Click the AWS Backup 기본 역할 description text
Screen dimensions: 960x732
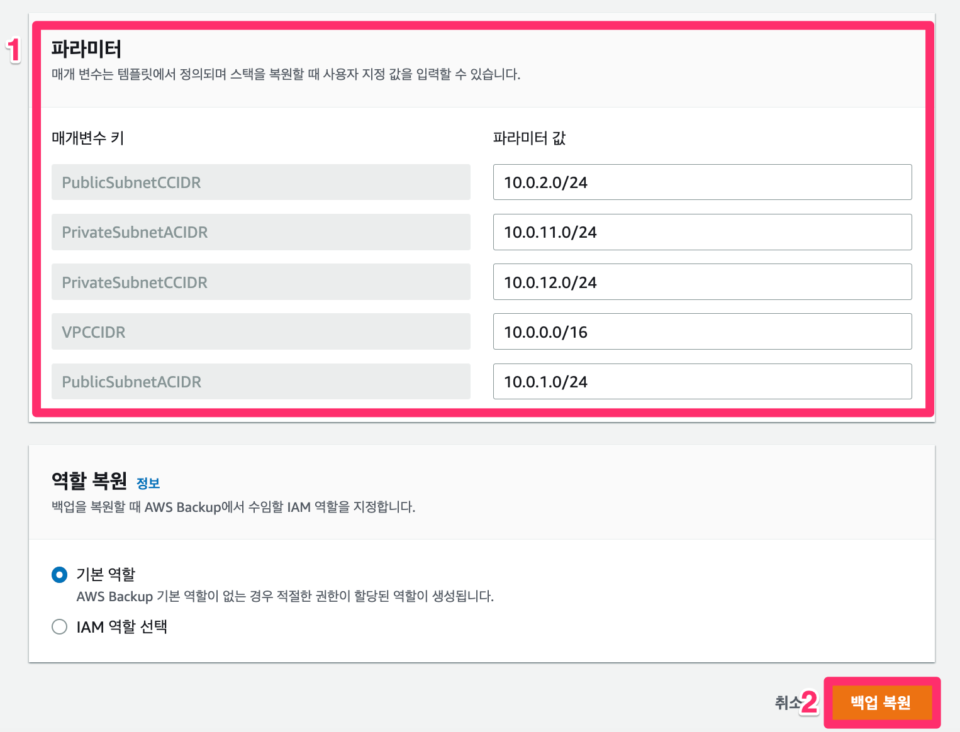(x=285, y=596)
